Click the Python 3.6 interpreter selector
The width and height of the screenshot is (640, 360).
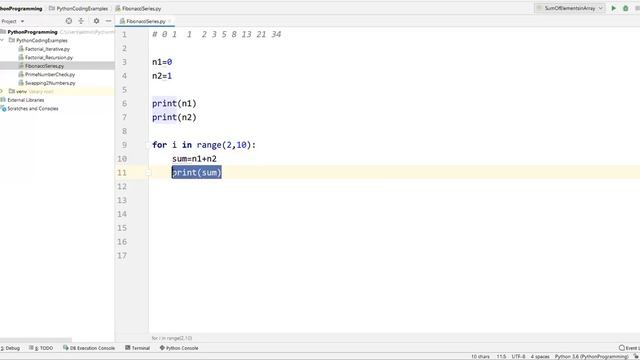pos(591,357)
